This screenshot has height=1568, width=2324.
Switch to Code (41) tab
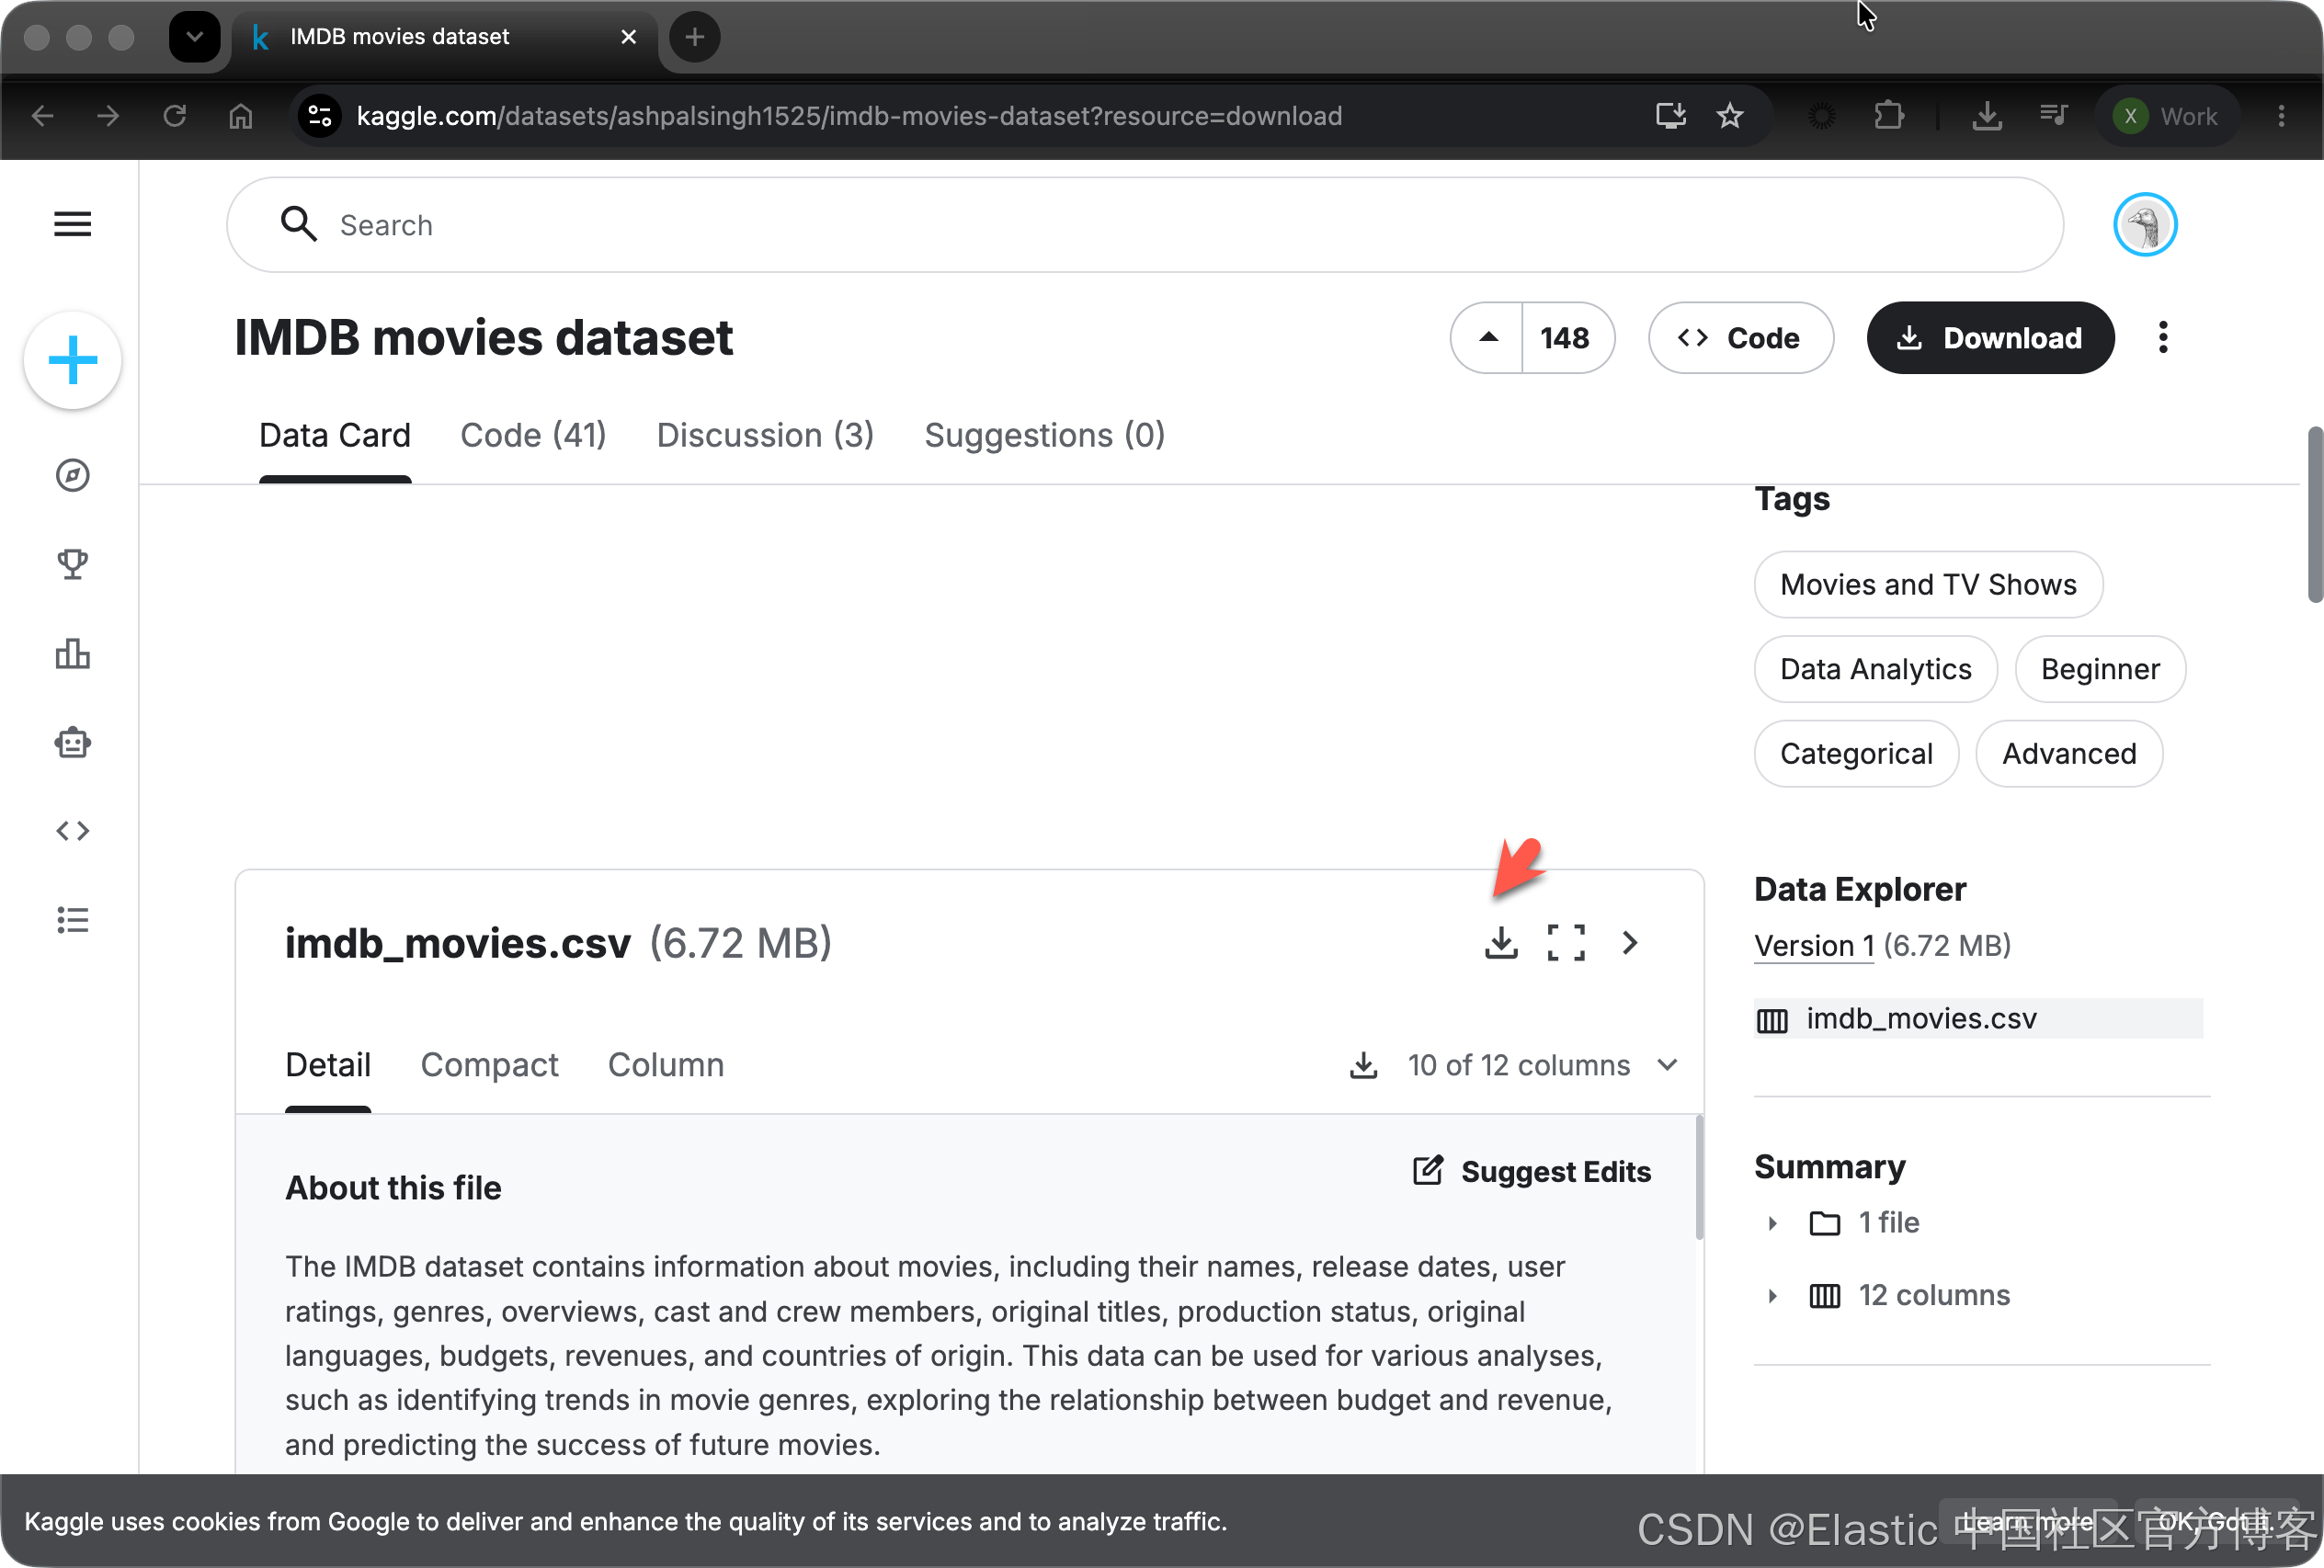tap(533, 435)
